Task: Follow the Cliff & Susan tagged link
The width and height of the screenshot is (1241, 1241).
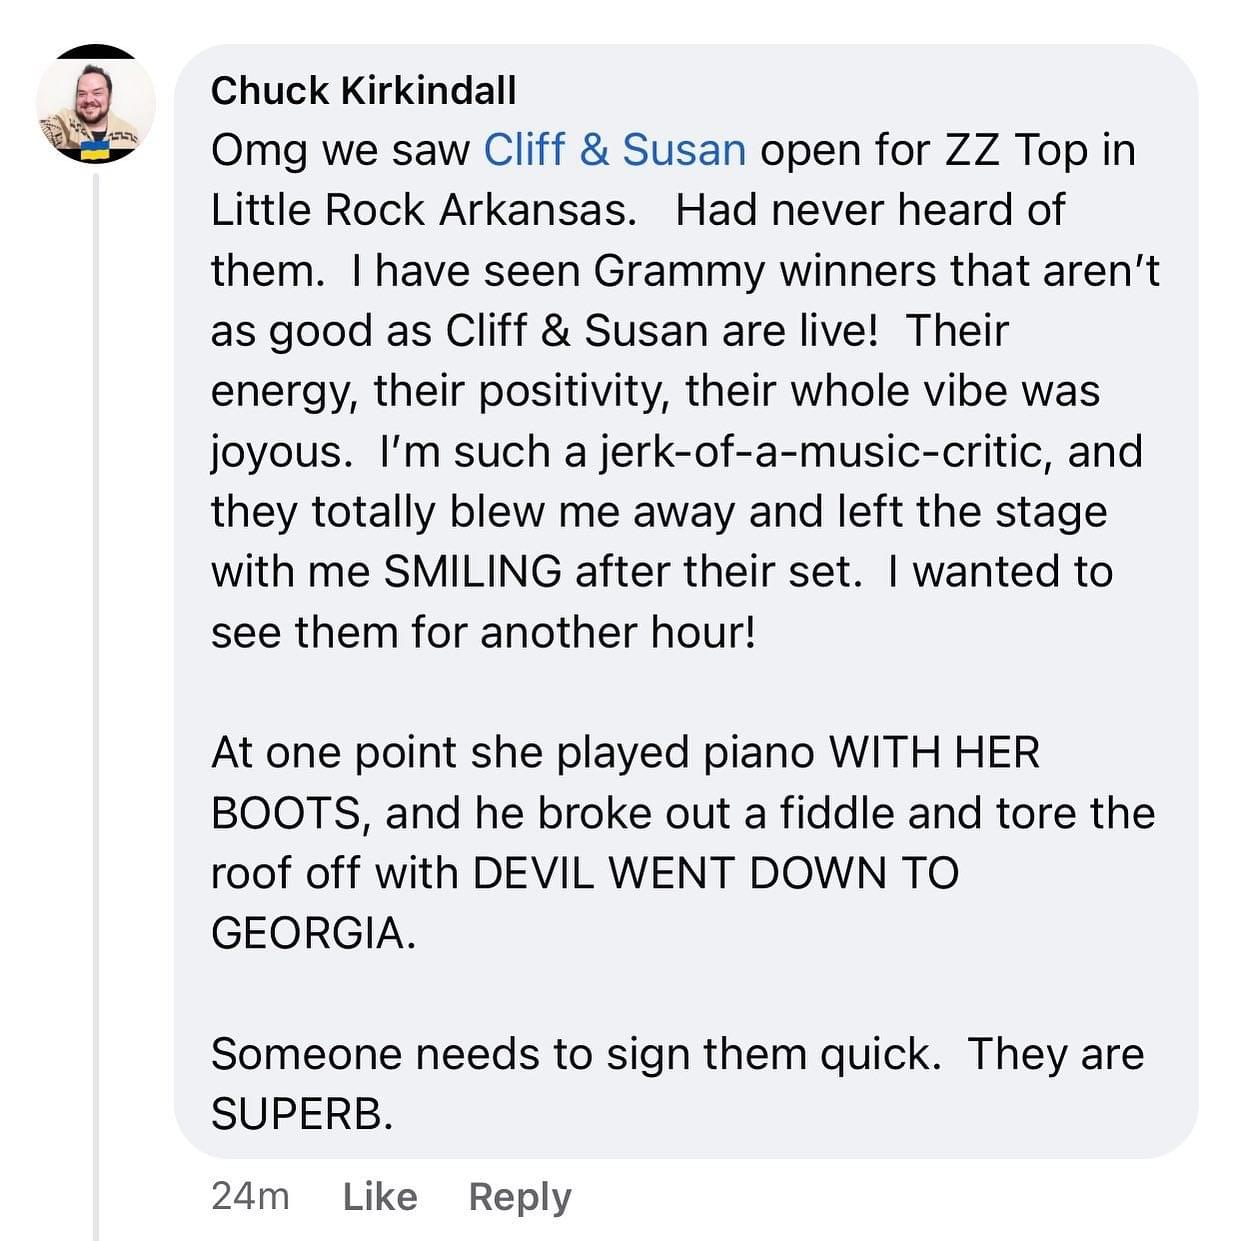Action: click(x=615, y=150)
